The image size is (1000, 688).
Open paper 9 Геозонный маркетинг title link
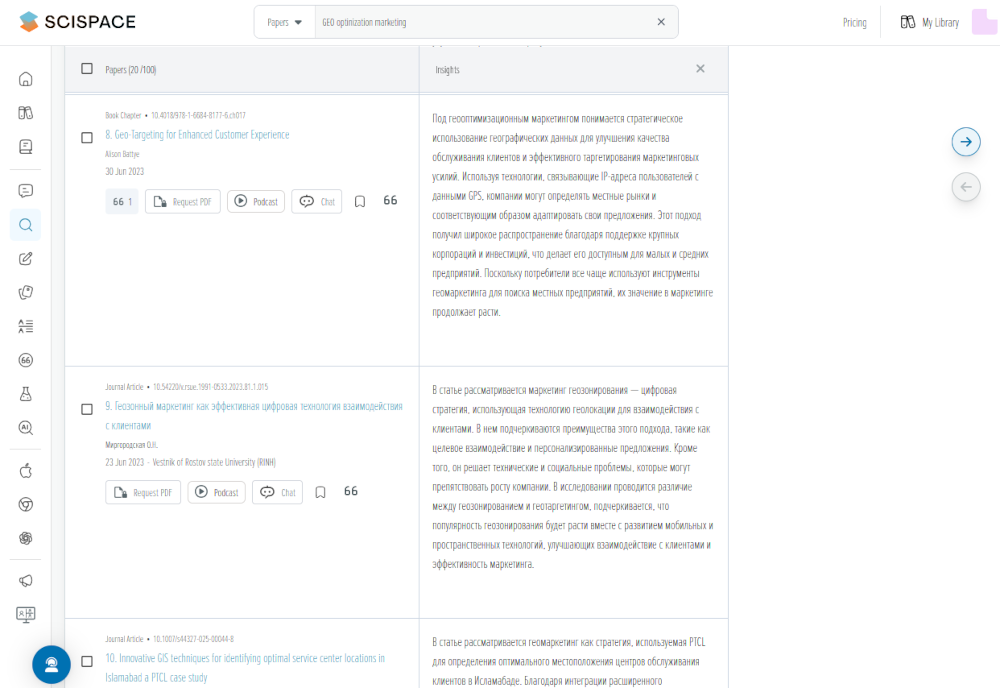click(254, 416)
